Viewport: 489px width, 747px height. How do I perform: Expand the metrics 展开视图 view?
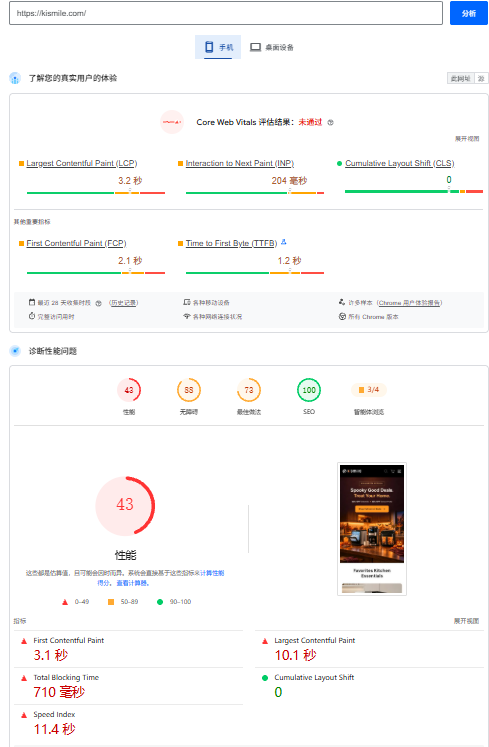pyautogui.click(x=466, y=621)
